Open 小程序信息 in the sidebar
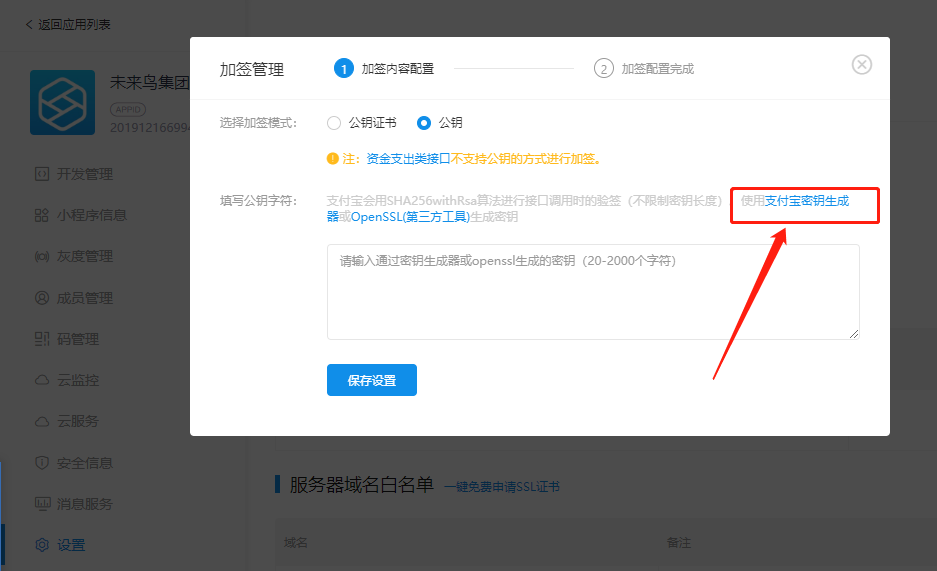The height and width of the screenshot is (571, 937). 91,215
